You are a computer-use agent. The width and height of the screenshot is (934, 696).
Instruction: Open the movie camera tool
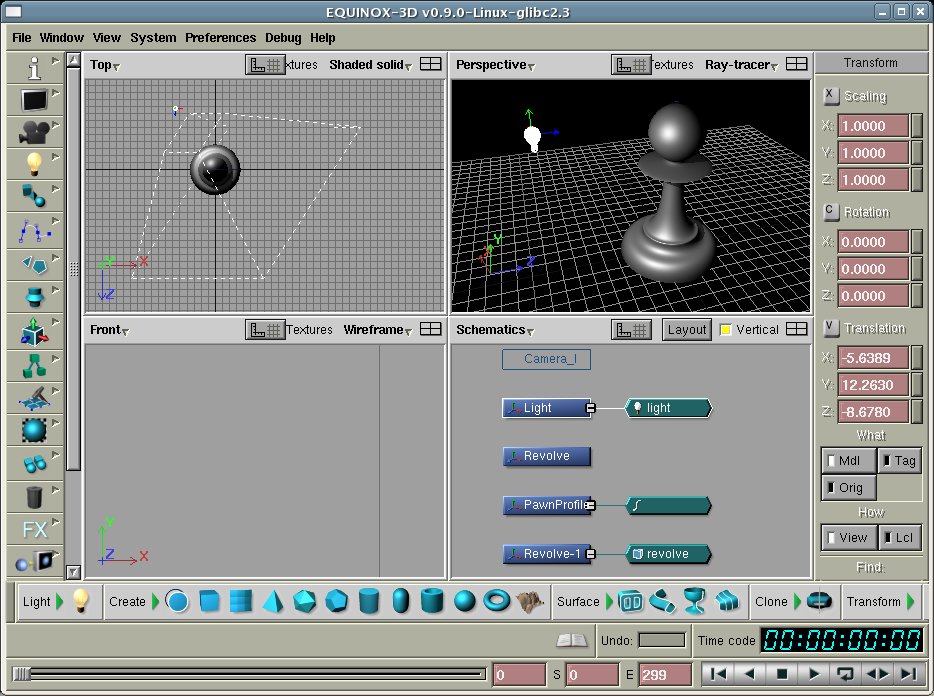pyautogui.click(x=34, y=132)
